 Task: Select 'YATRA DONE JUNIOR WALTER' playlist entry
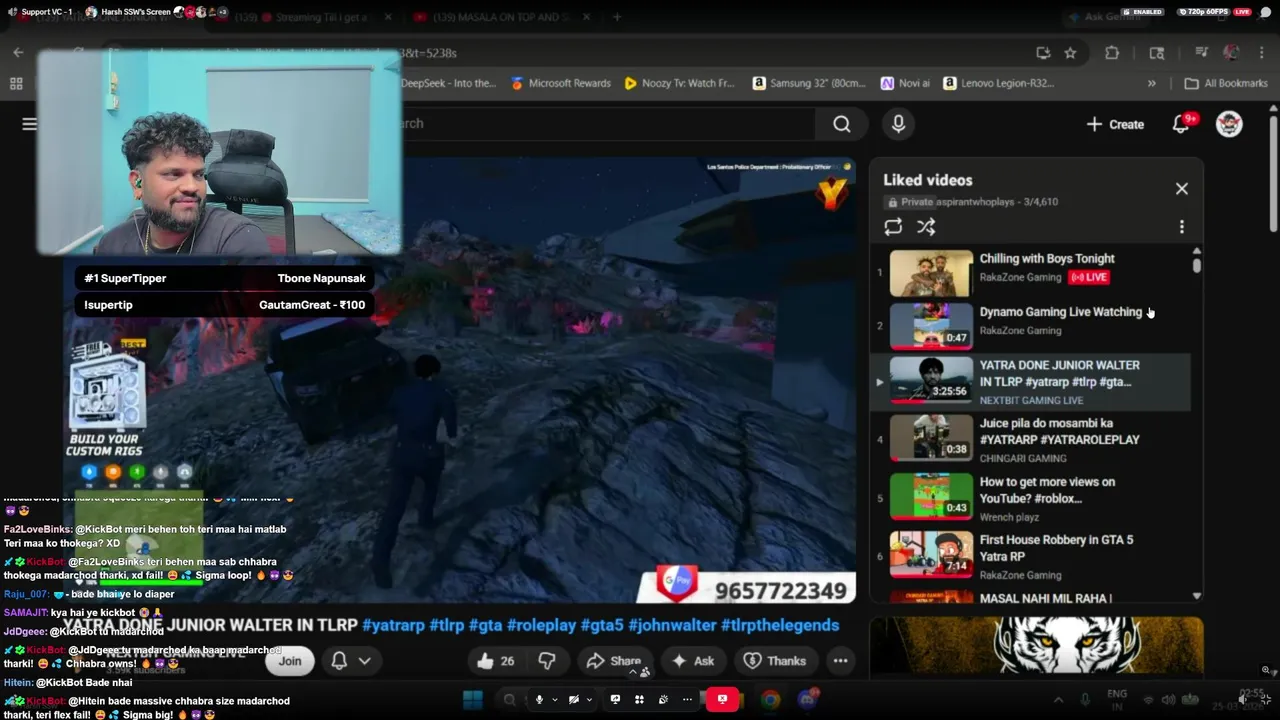tap(1030, 381)
